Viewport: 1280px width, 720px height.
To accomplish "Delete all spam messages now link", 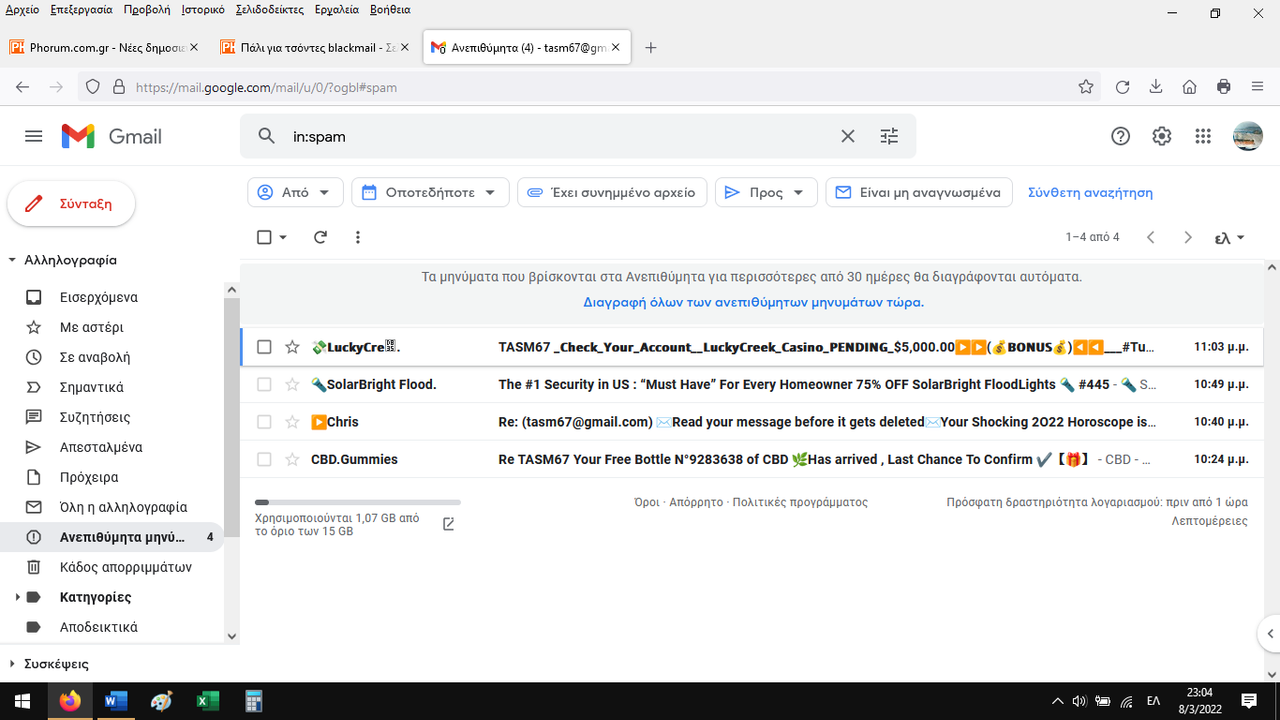I will tap(753, 302).
